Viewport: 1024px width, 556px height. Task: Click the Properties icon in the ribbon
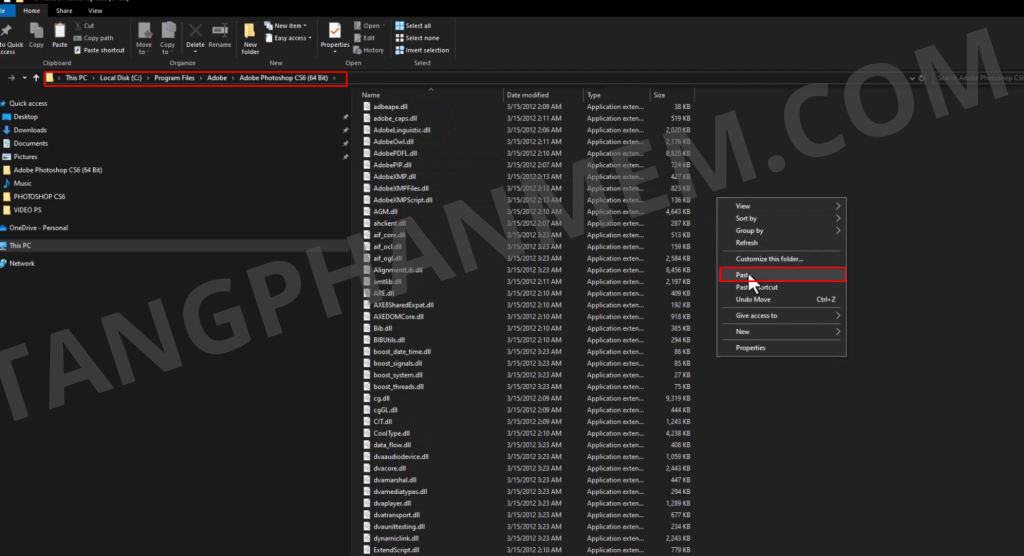pos(335,35)
